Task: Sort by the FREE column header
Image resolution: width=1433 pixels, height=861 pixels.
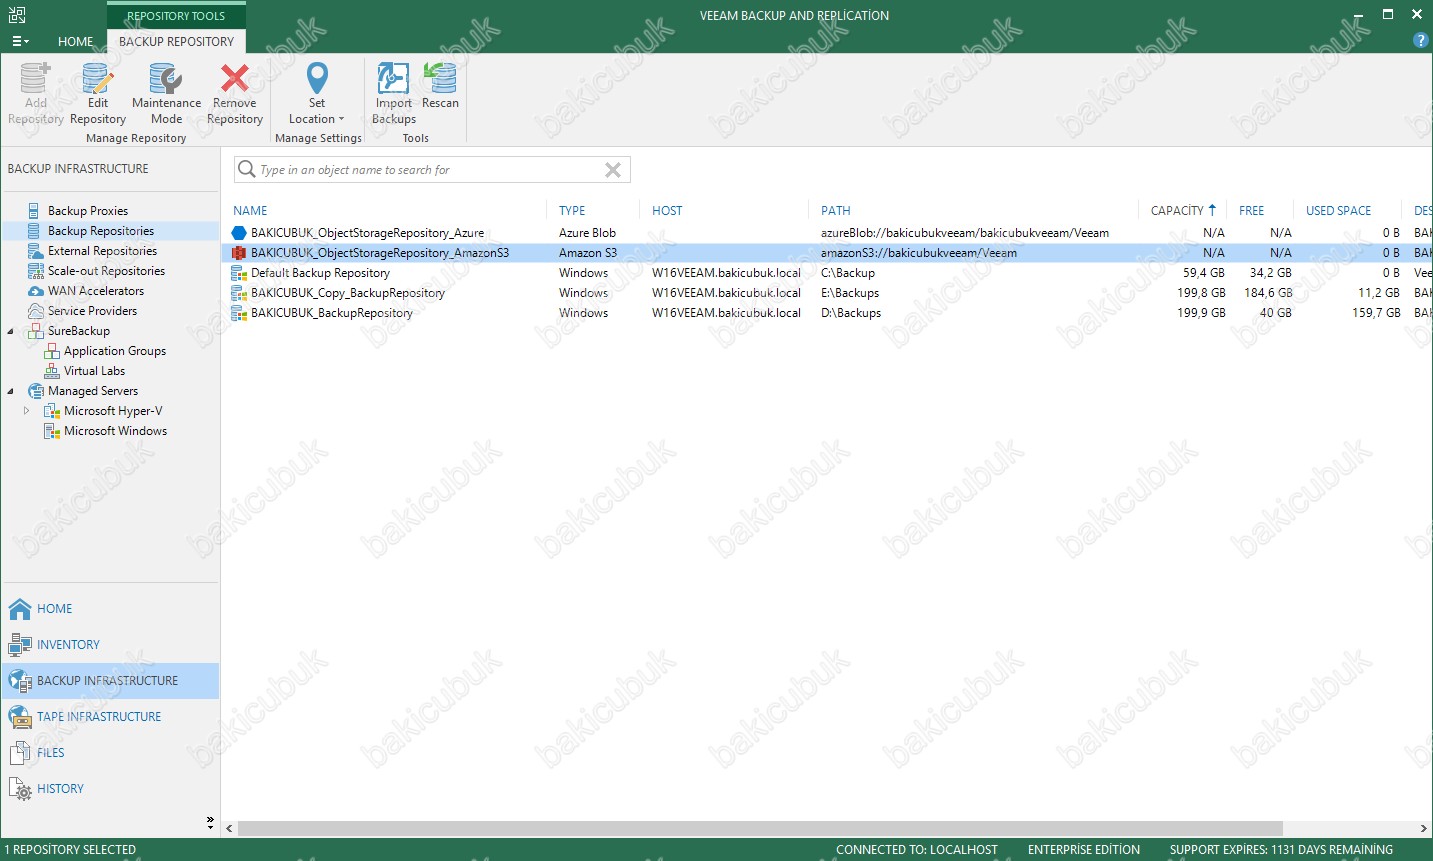Action: (x=1251, y=211)
